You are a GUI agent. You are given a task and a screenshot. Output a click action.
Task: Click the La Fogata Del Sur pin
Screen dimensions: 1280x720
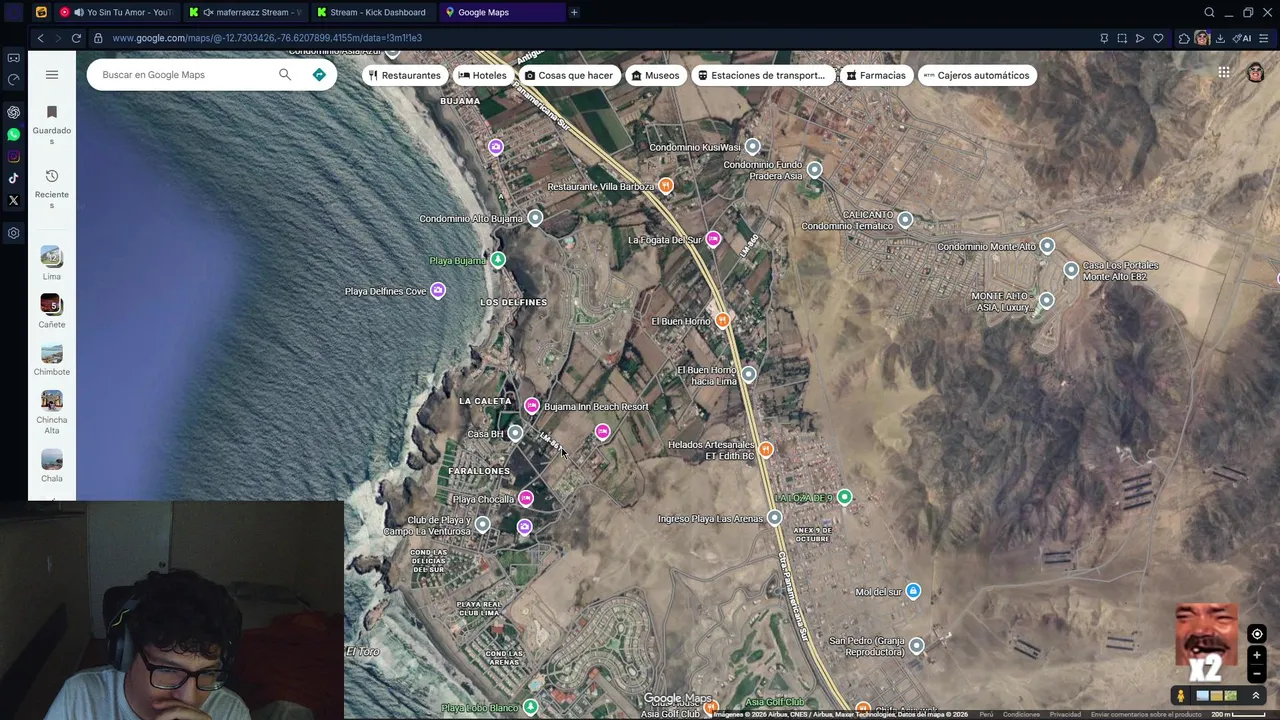click(713, 239)
